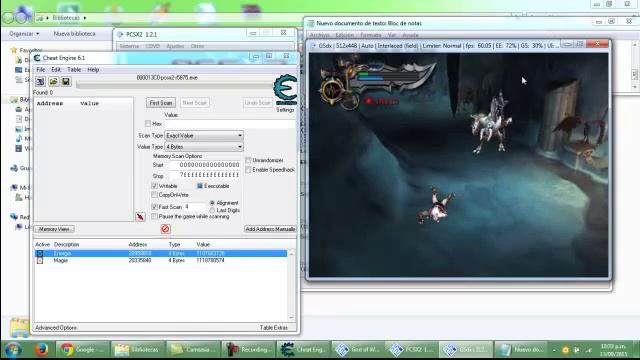Toggle the Writable checkbox
The image size is (640, 360).
tap(154, 186)
